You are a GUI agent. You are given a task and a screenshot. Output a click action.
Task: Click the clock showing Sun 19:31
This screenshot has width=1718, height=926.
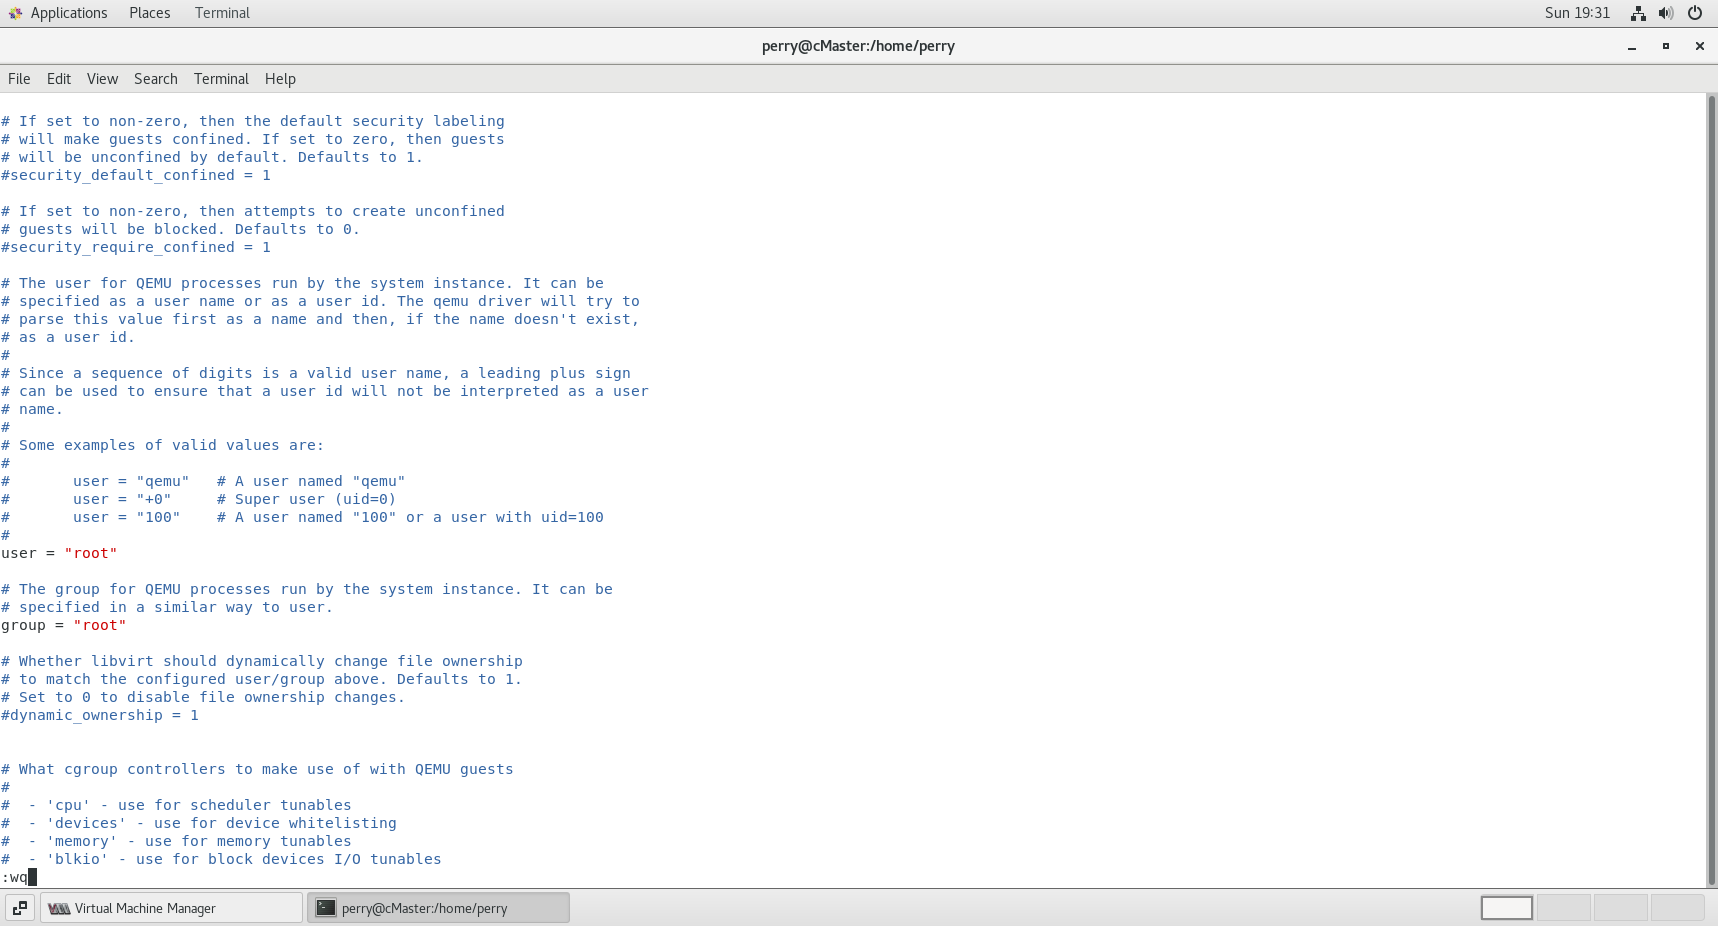point(1577,13)
